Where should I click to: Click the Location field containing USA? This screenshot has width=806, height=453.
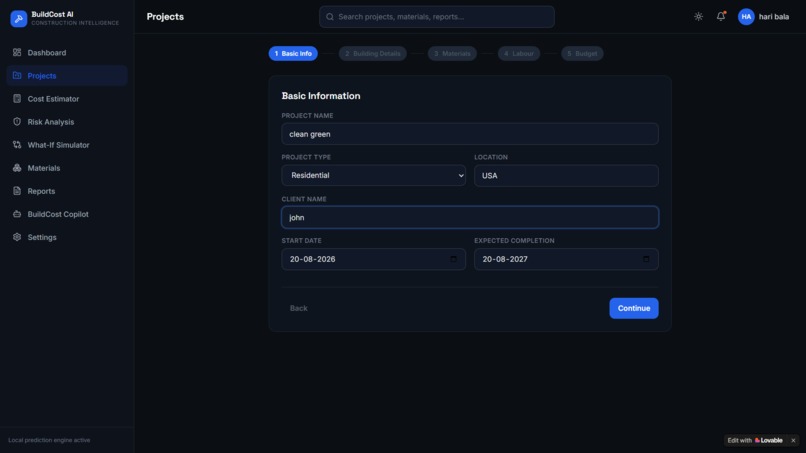click(566, 175)
